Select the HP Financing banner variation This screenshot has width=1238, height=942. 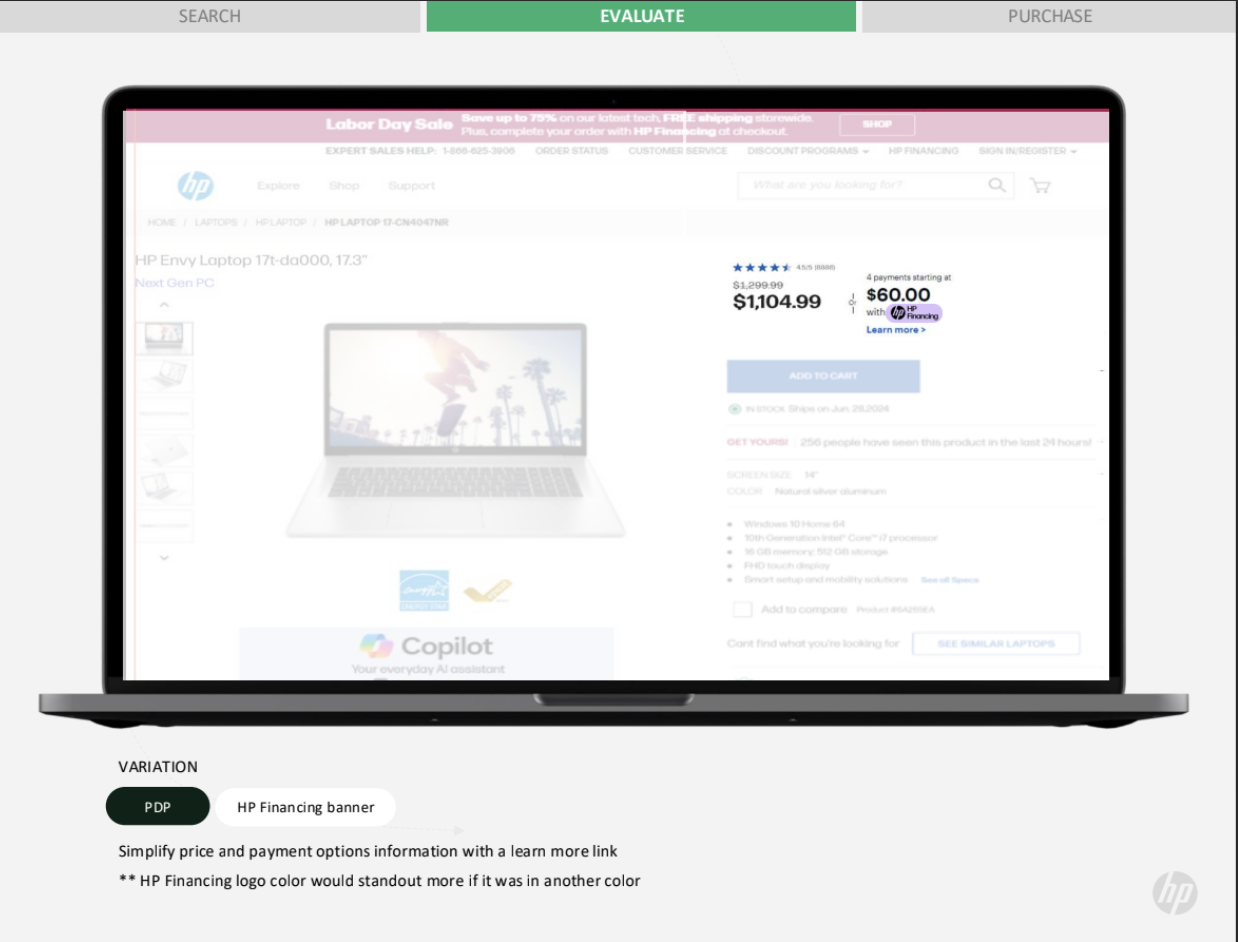point(305,807)
